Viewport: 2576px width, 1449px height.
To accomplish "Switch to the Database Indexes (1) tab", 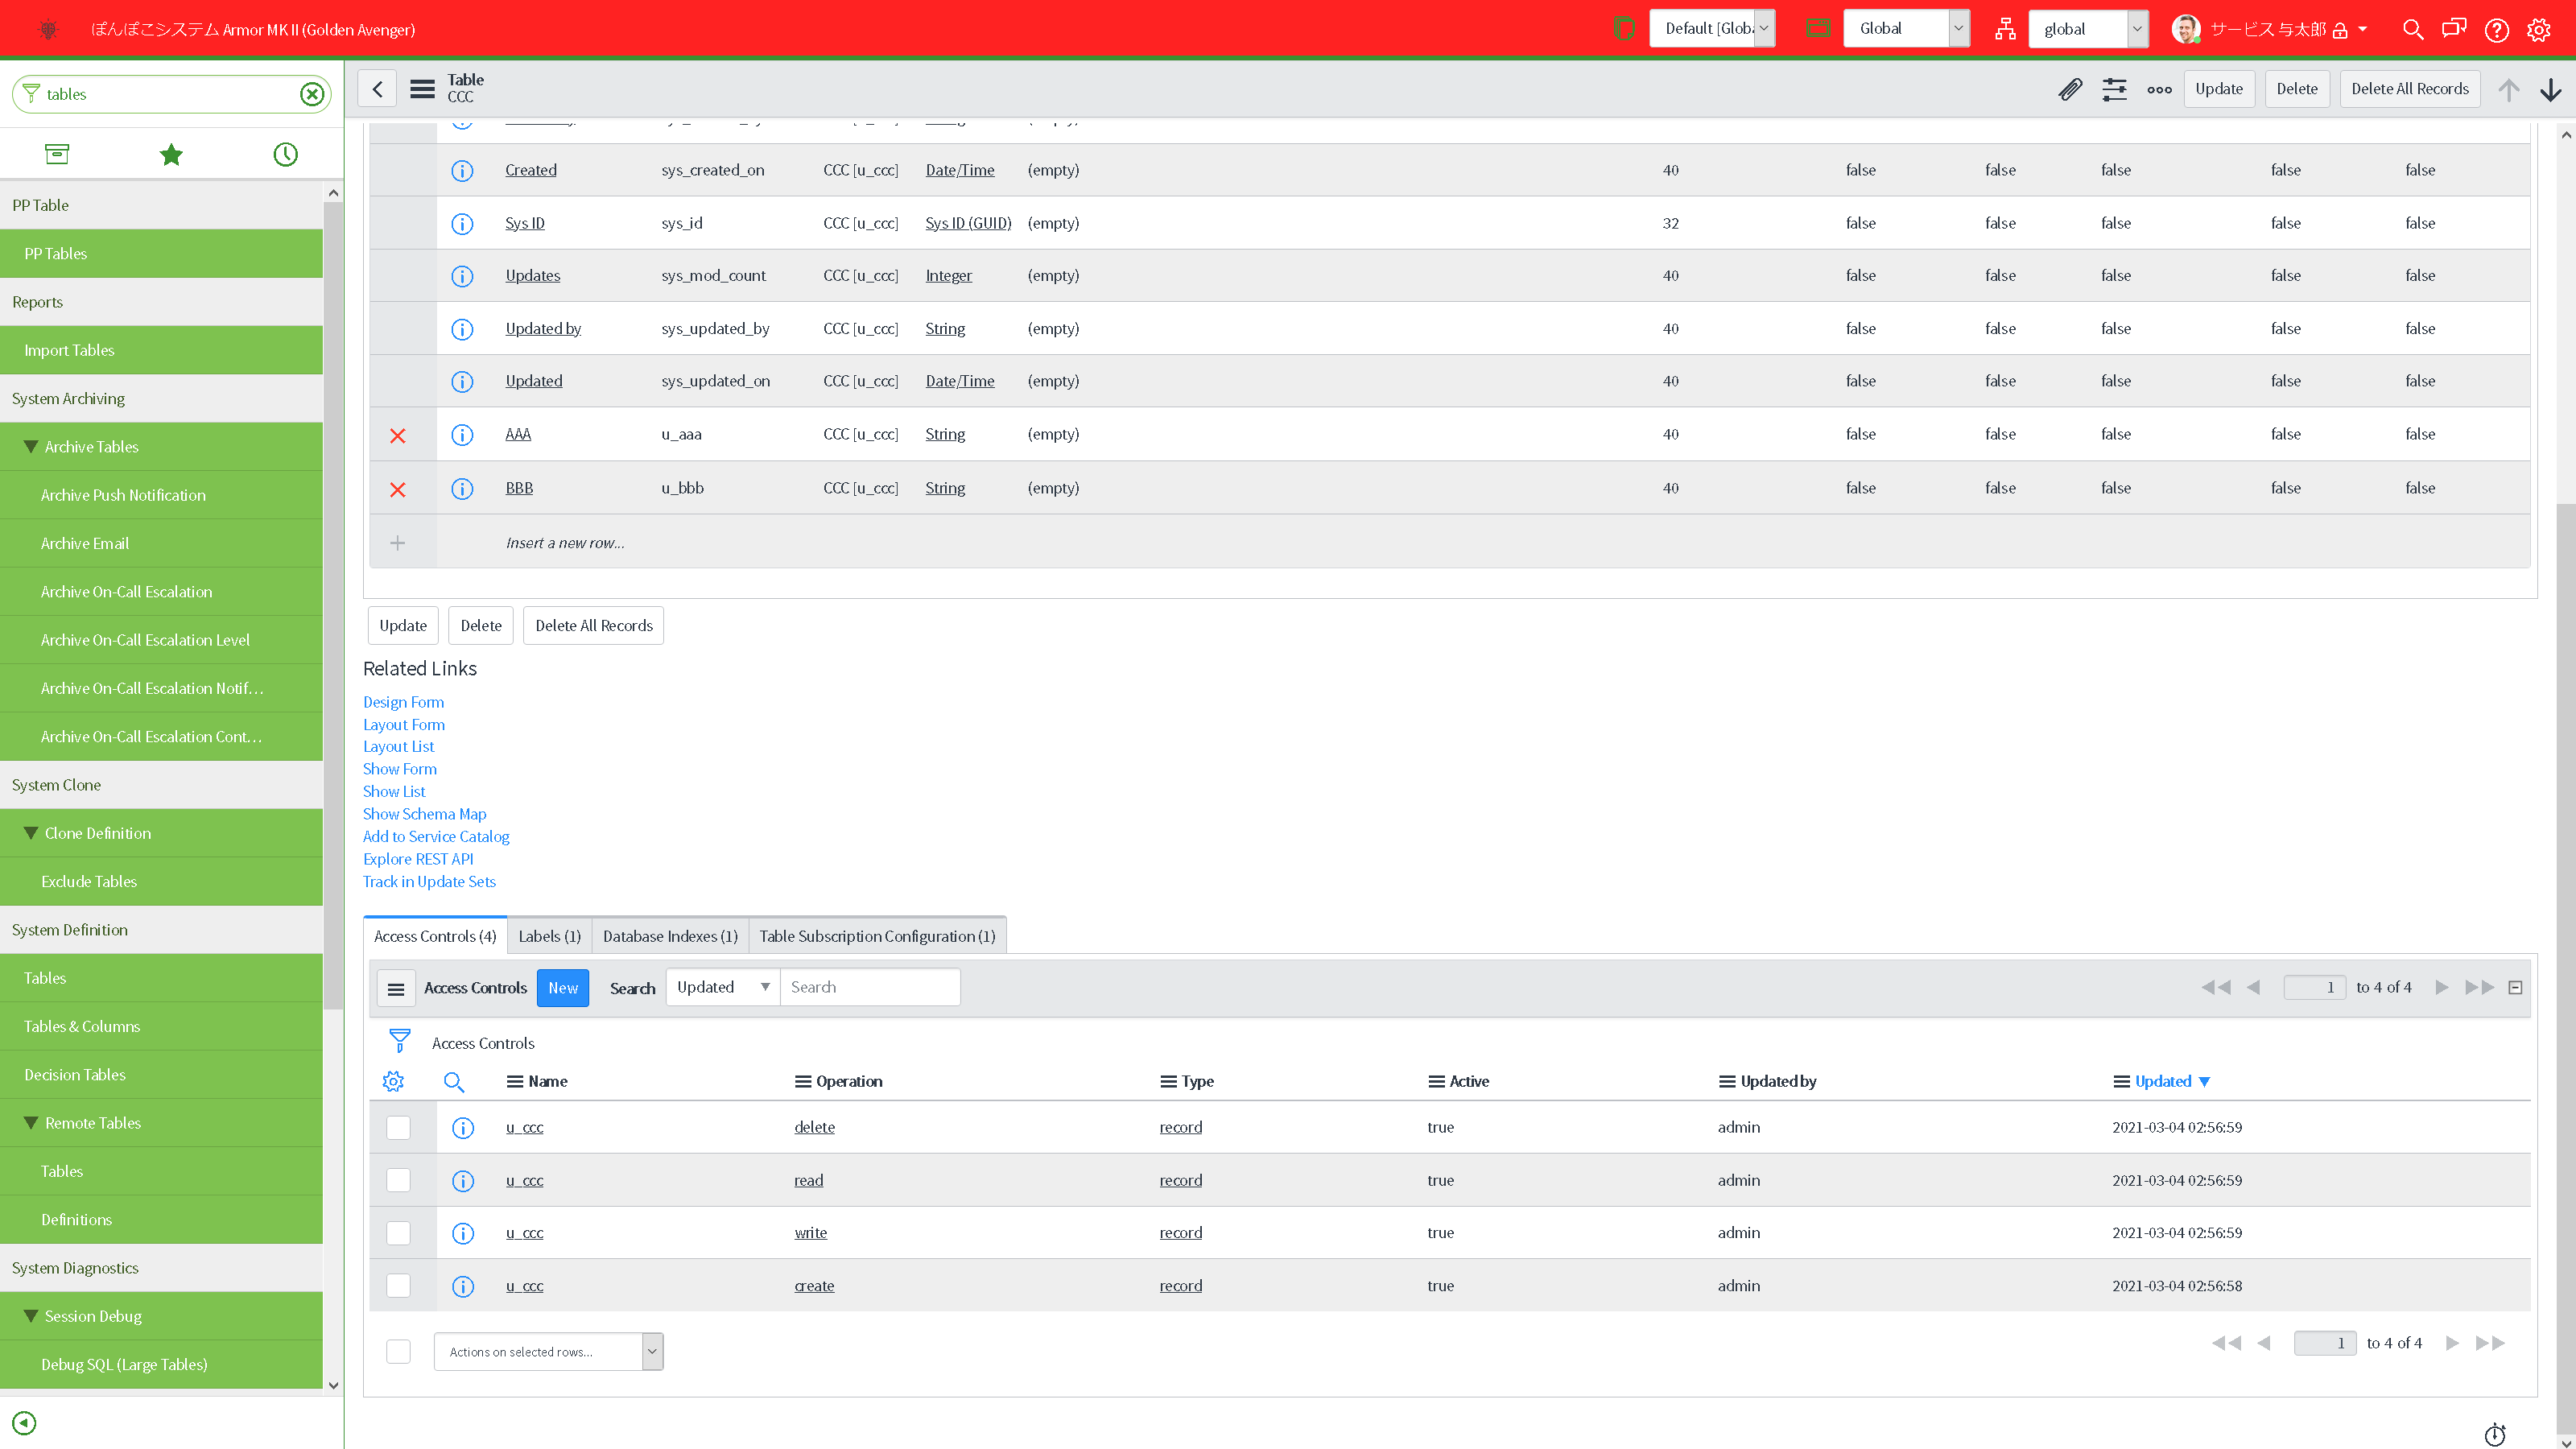I will [x=670, y=936].
